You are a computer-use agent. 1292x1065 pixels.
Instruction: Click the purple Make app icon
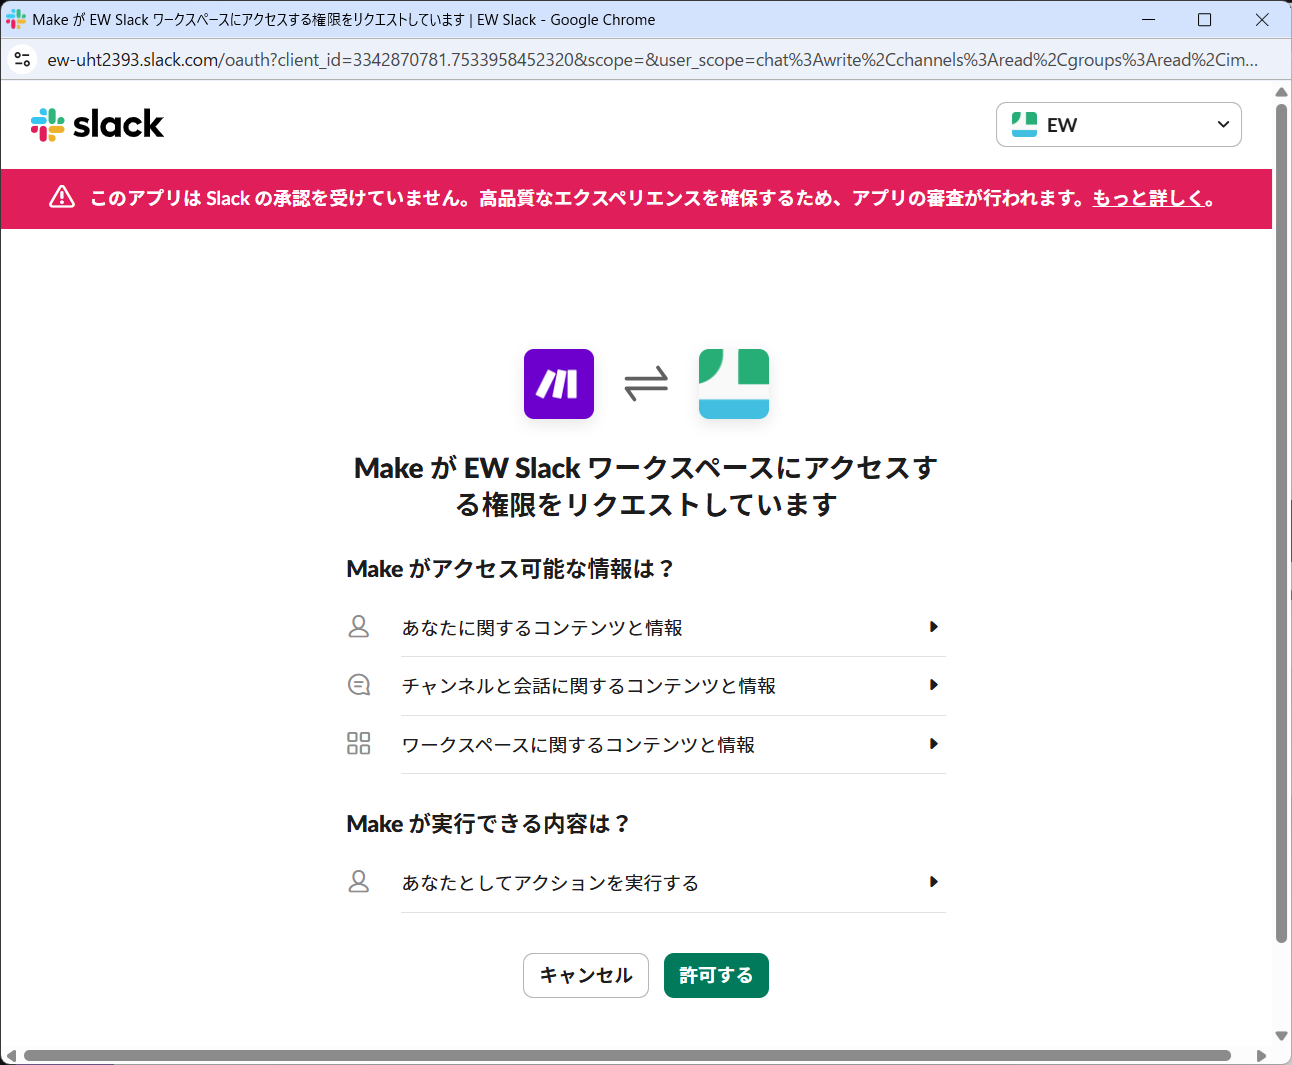point(559,384)
